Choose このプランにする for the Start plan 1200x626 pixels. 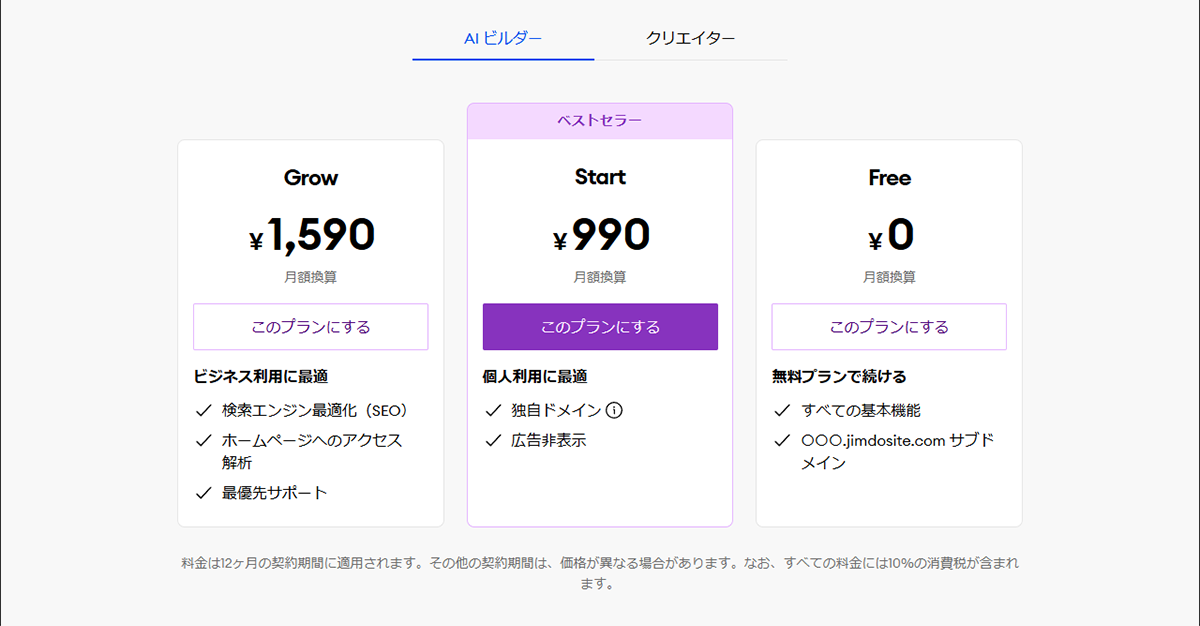click(x=599, y=327)
